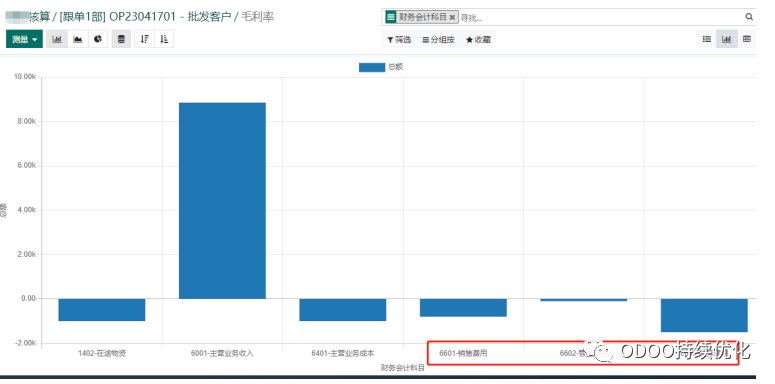Focus the 寻找... search input
775x384 pixels.
(x=601, y=18)
